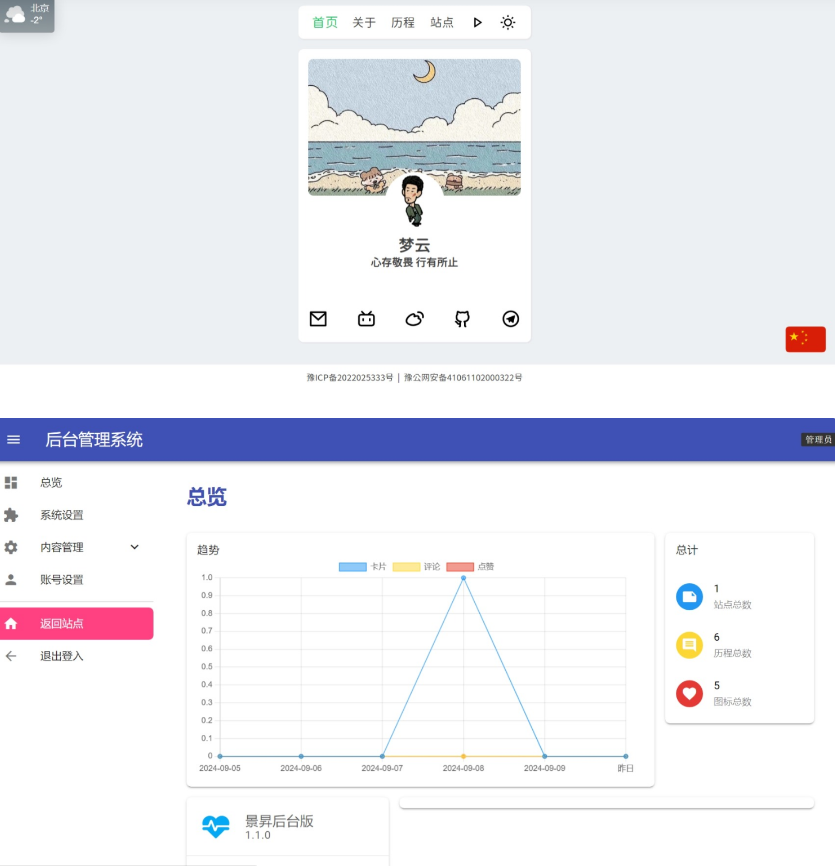
Task: Switch to the 历程 nav item
Action: pyautogui.click(x=403, y=22)
